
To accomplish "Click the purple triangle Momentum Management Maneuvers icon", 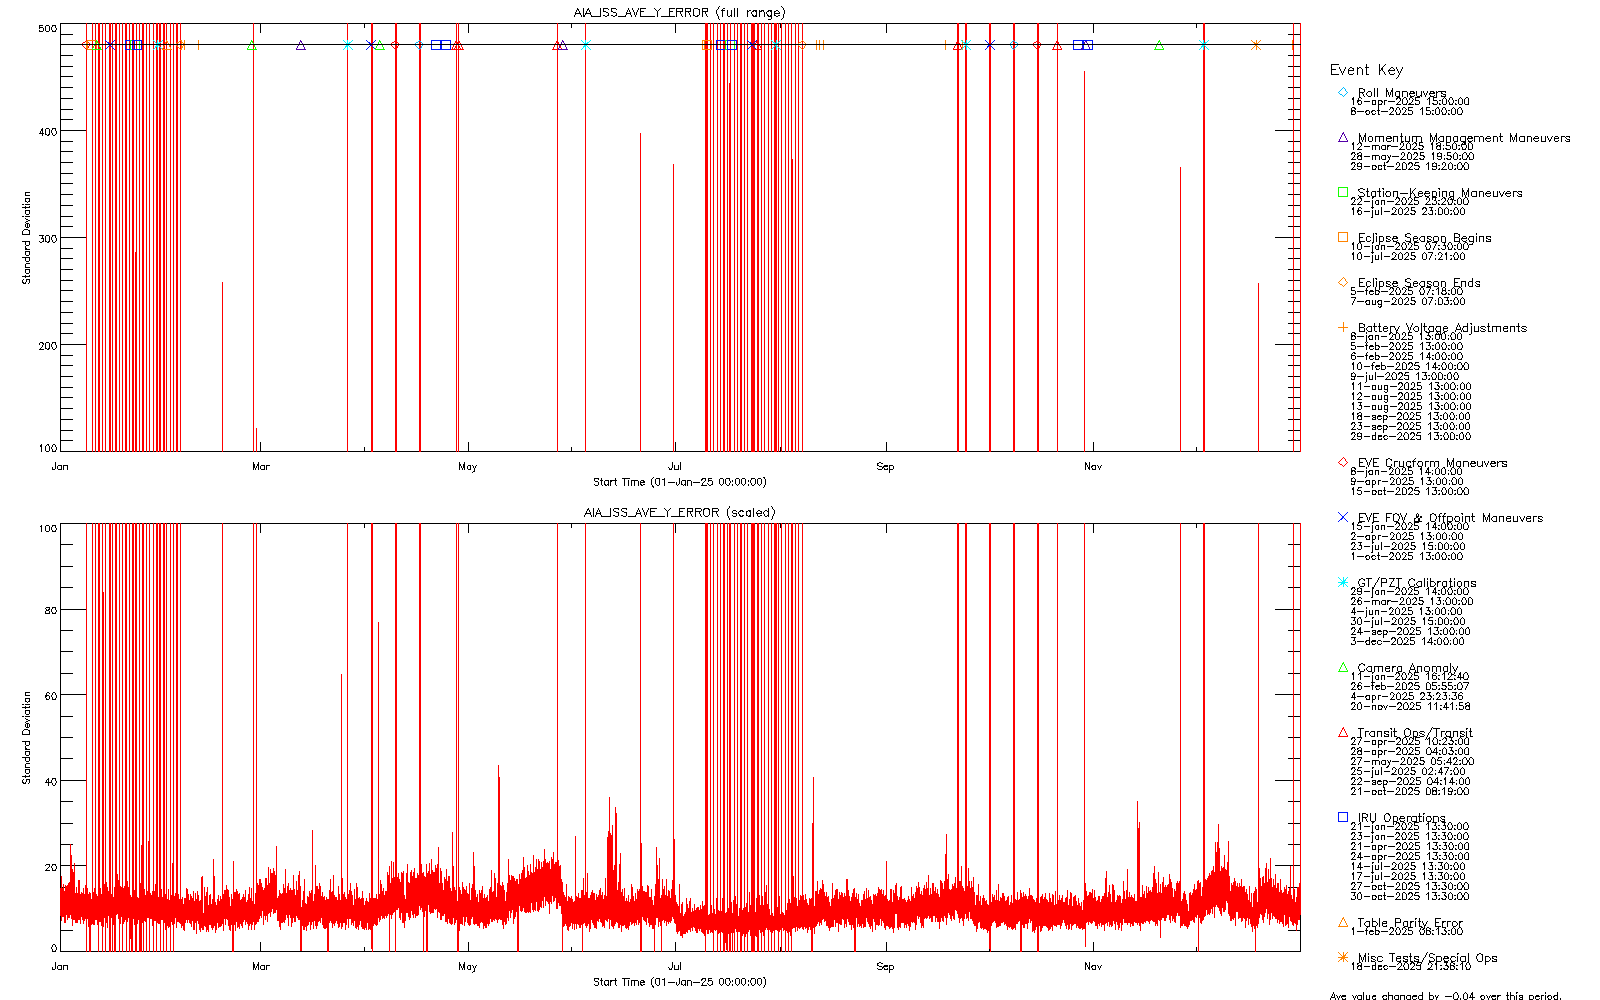I will tap(1343, 137).
